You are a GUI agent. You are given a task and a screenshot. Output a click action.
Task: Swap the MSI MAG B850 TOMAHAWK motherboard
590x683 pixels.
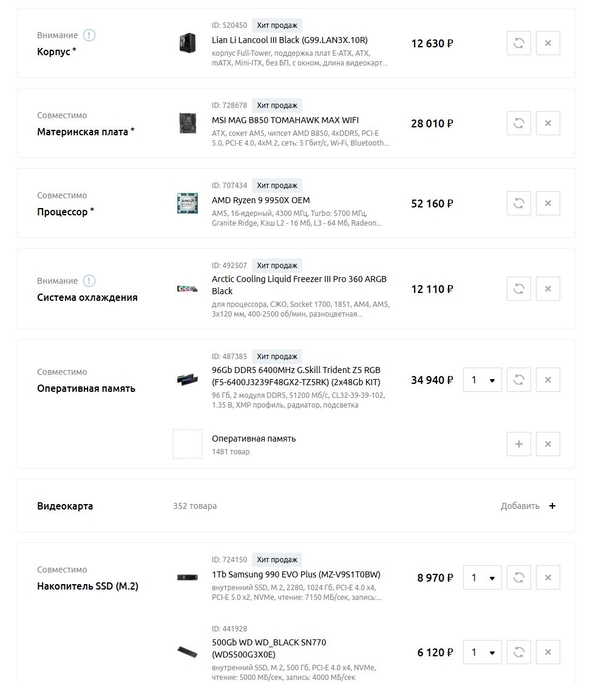(519, 123)
